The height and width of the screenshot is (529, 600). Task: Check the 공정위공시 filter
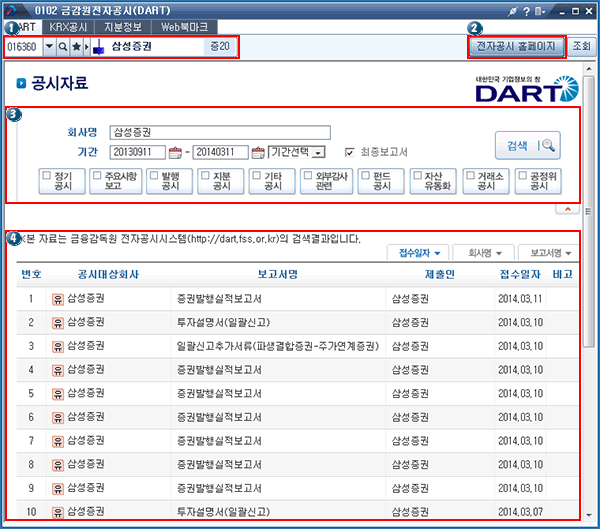click(523, 176)
